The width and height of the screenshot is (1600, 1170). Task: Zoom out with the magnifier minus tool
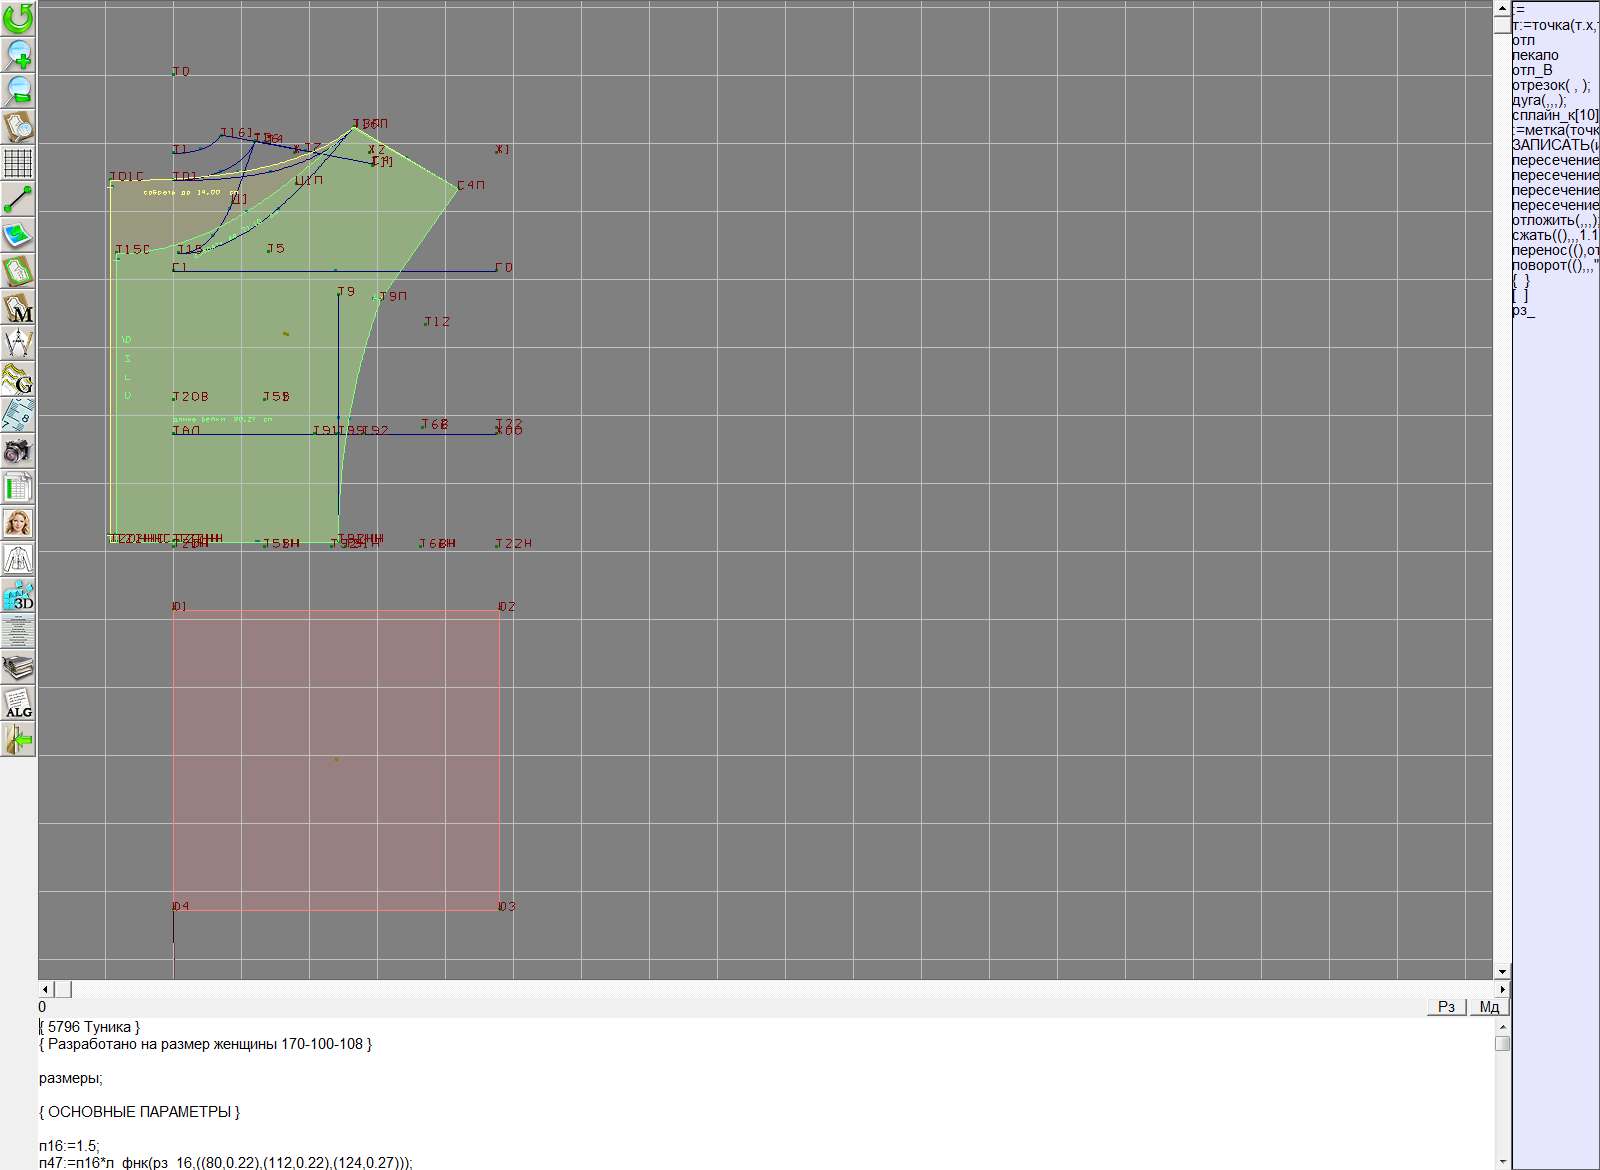(x=18, y=90)
